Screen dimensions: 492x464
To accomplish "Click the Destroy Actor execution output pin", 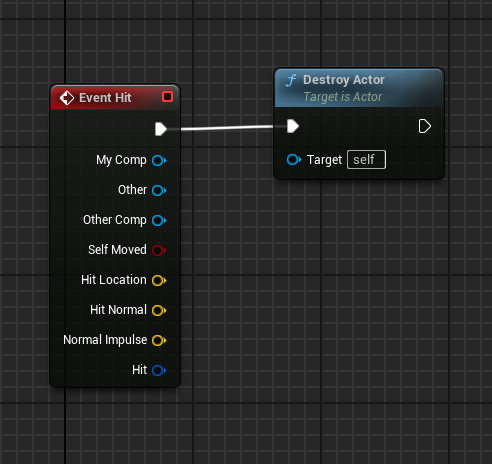I will (425, 126).
